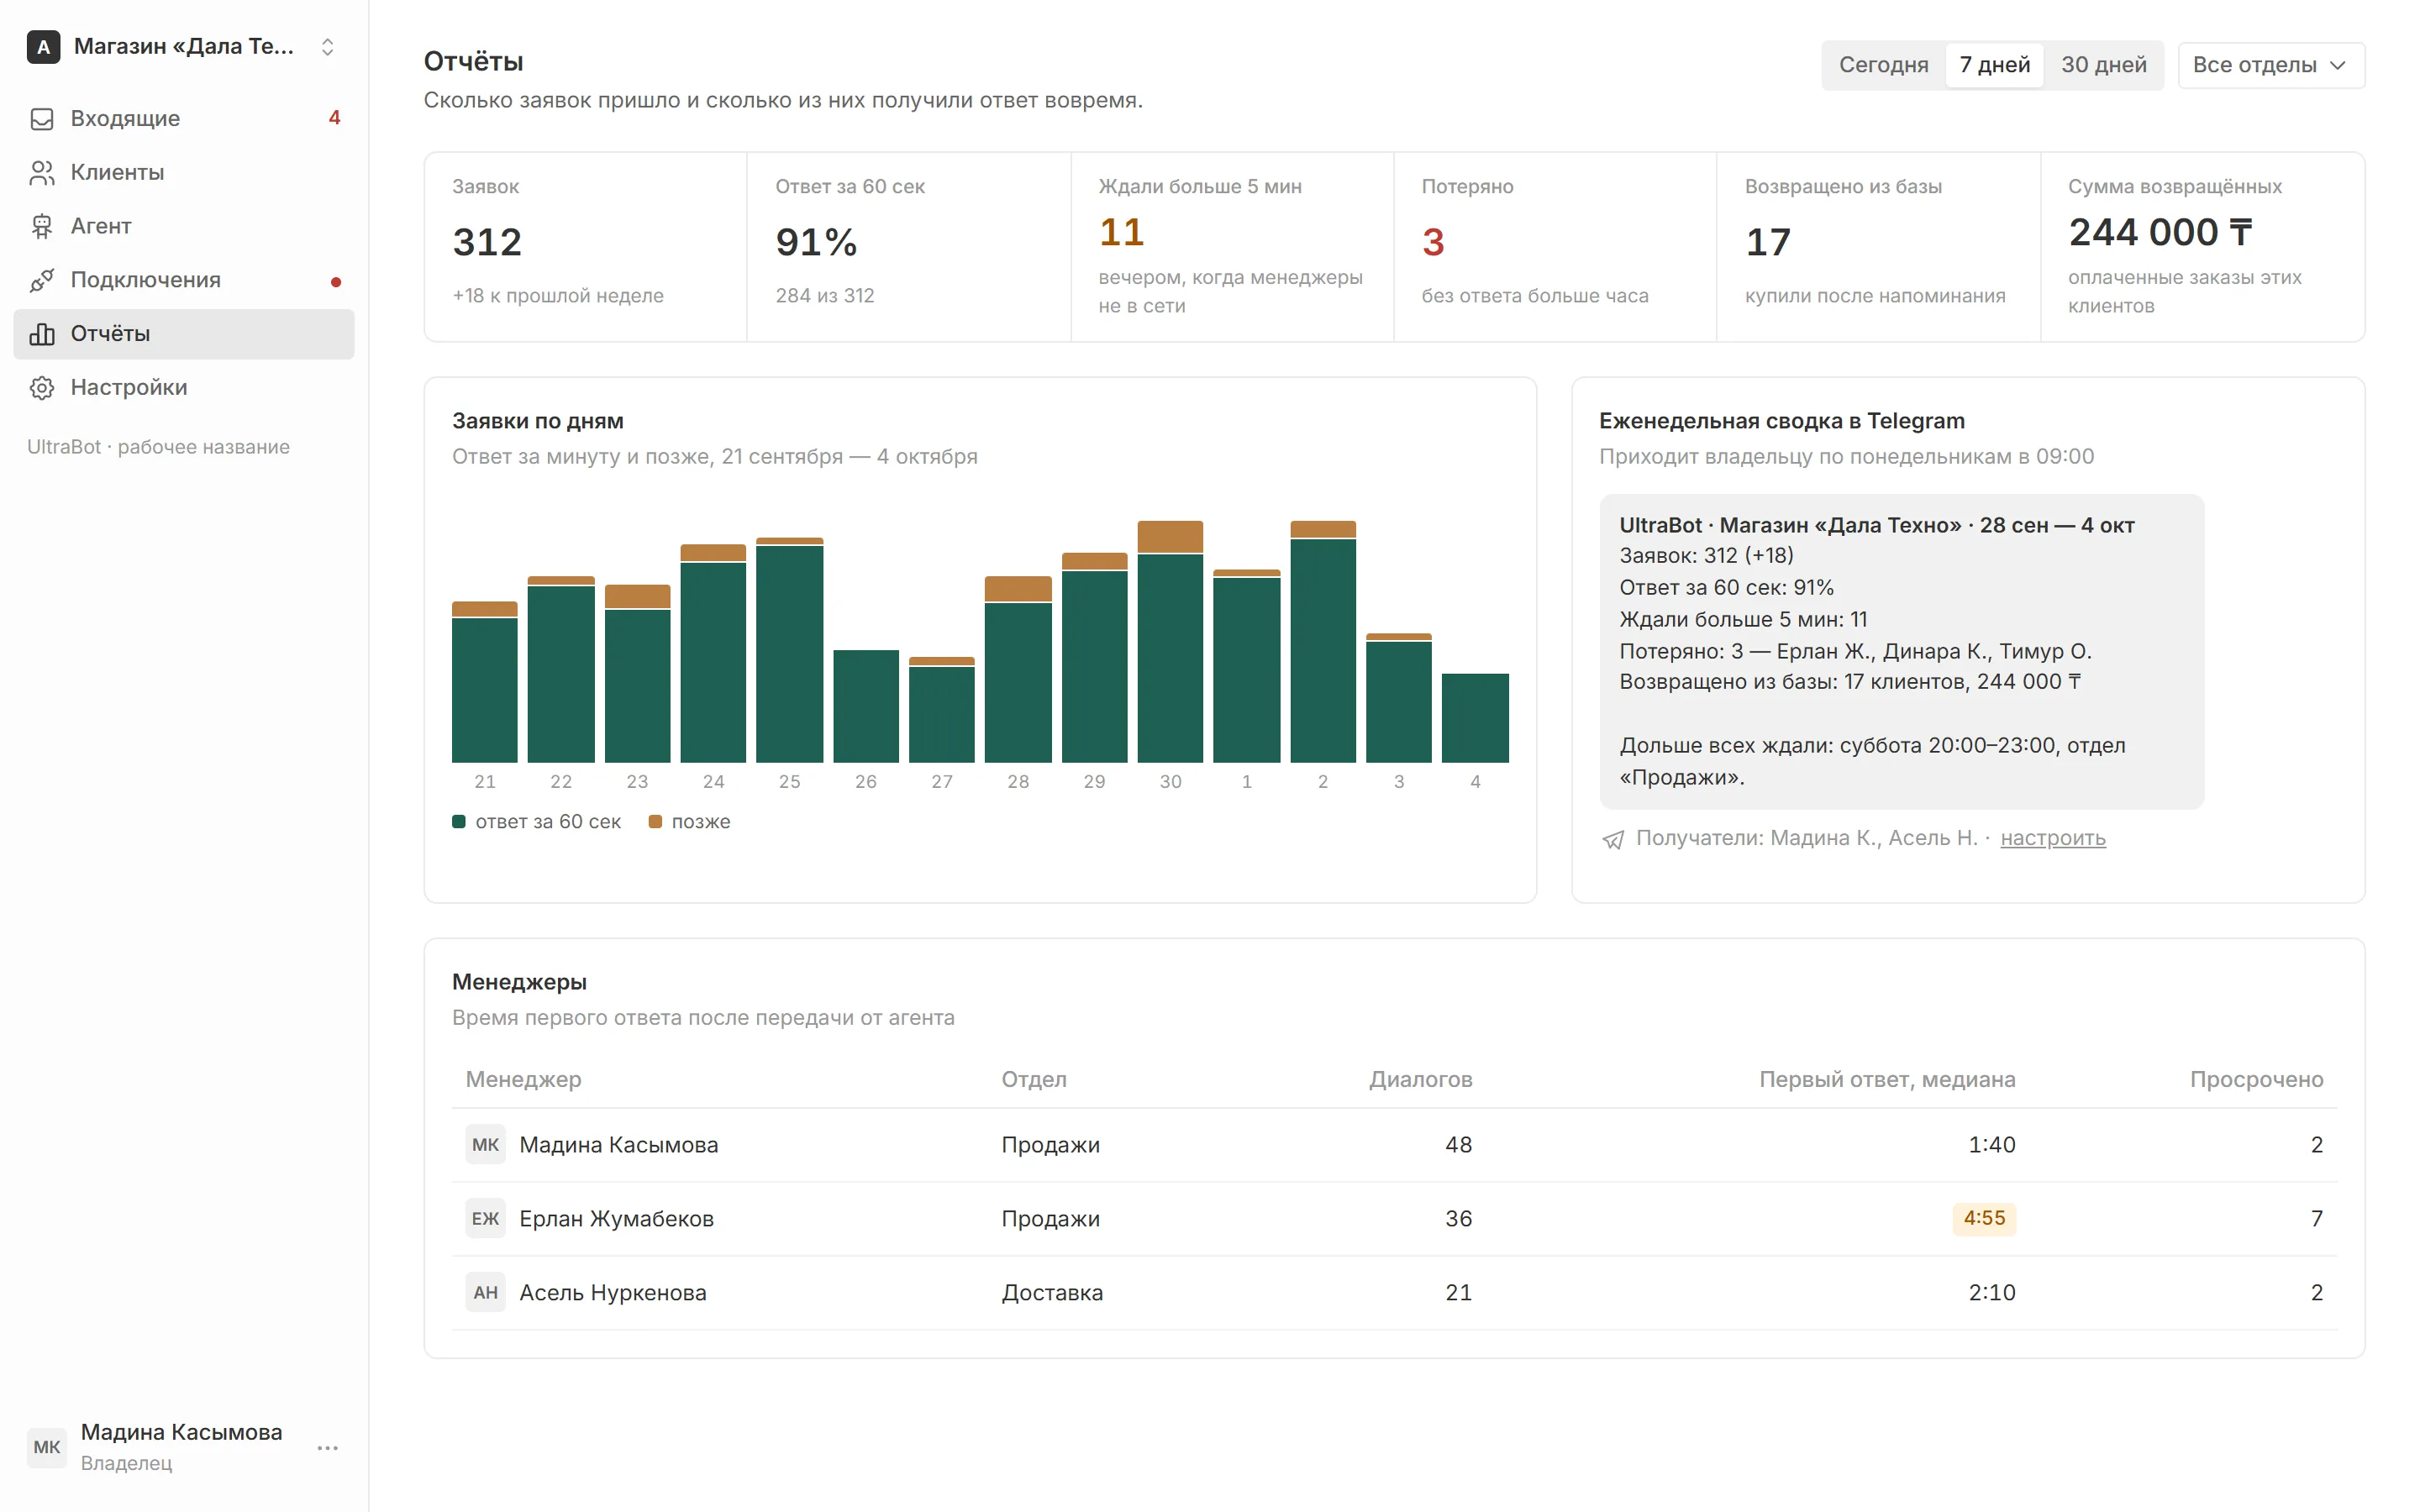The width and height of the screenshot is (2420, 1512).
Task: Click the MK avatar in the sidebar footer
Action: [47, 1447]
